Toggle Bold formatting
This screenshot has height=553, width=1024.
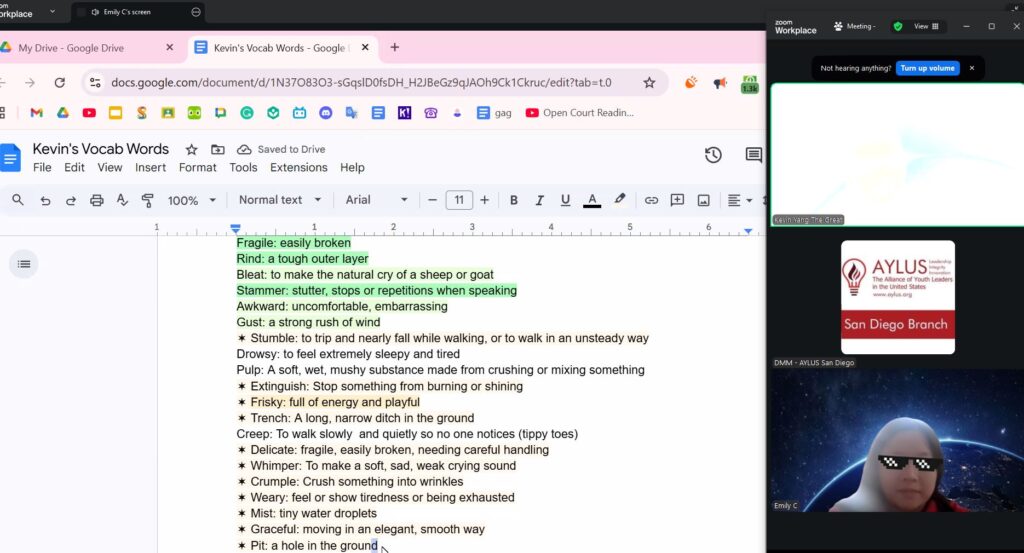click(x=514, y=200)
